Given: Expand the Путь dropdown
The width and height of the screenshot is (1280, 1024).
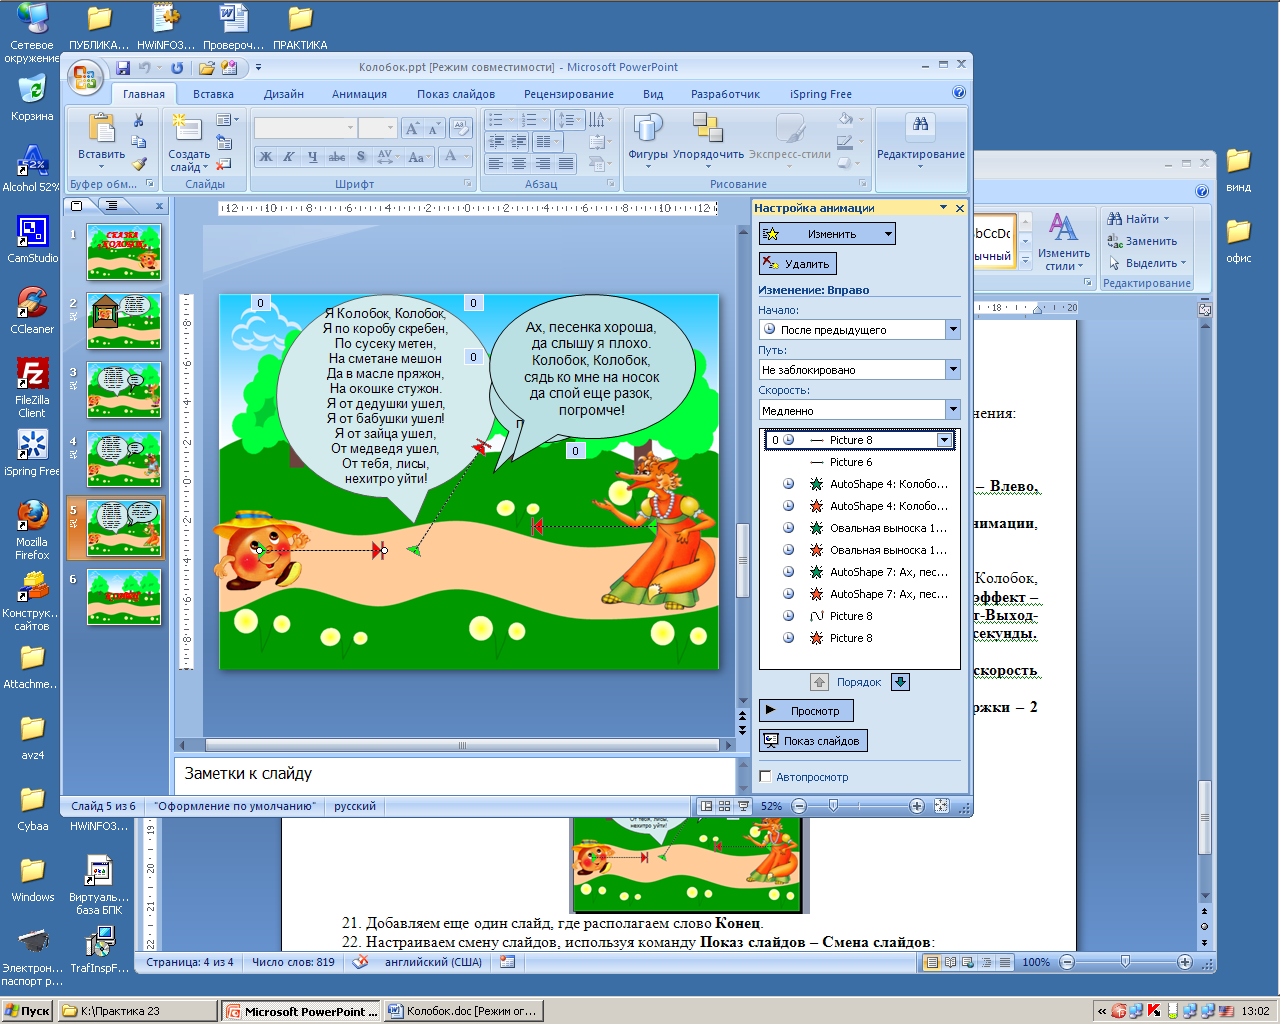Looking at the screenshot, I should (953, 370).
